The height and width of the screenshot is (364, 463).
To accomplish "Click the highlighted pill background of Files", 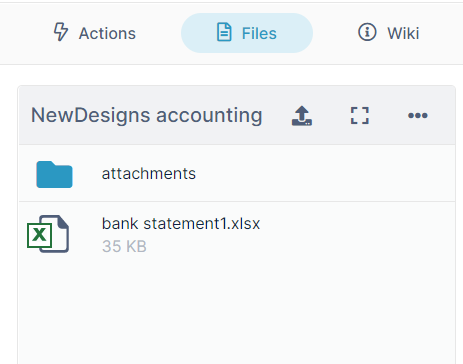I will pyautogui.click(x=247, y=33).
